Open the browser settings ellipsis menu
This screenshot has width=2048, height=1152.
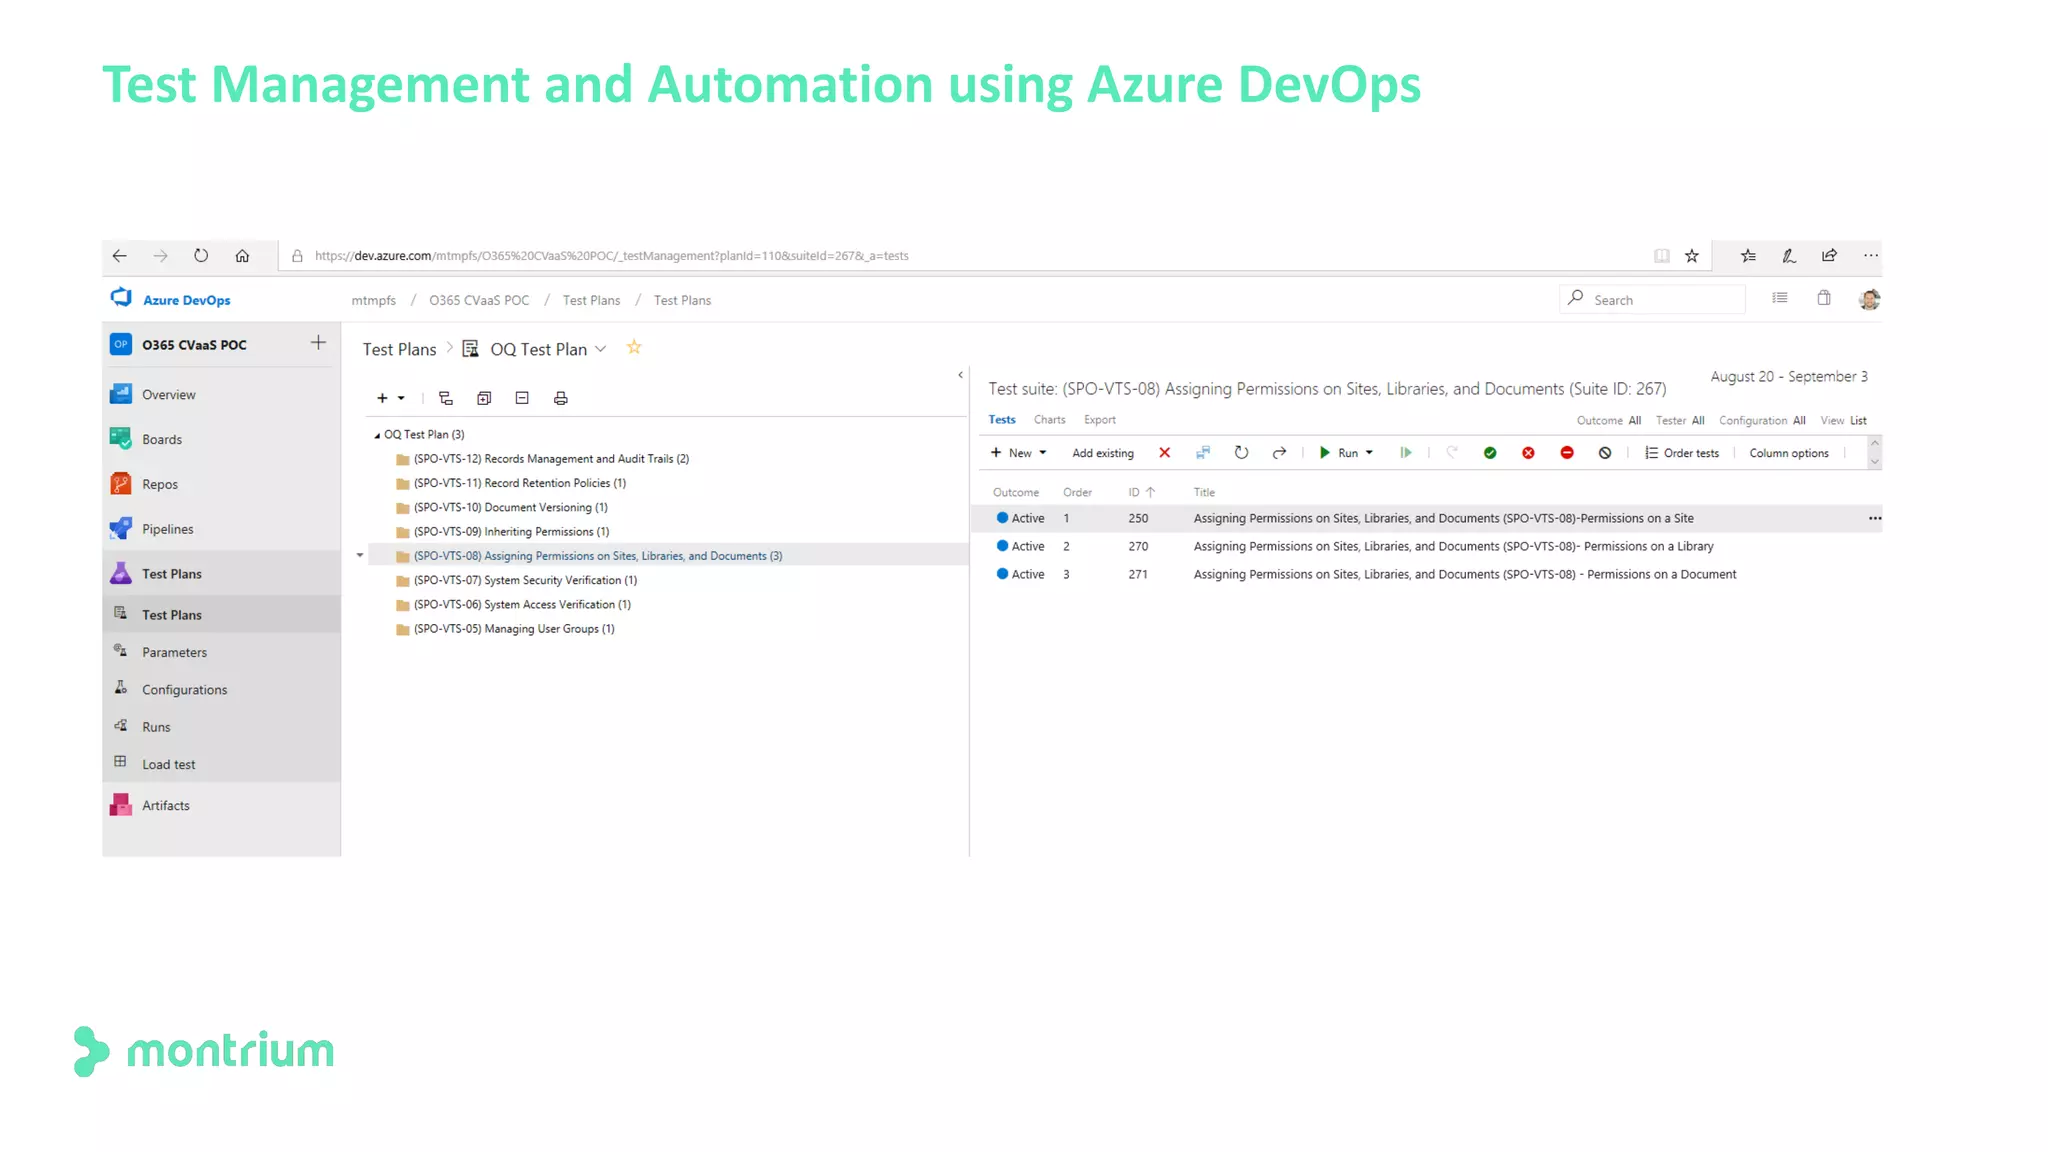click(x=1870, y=256)
